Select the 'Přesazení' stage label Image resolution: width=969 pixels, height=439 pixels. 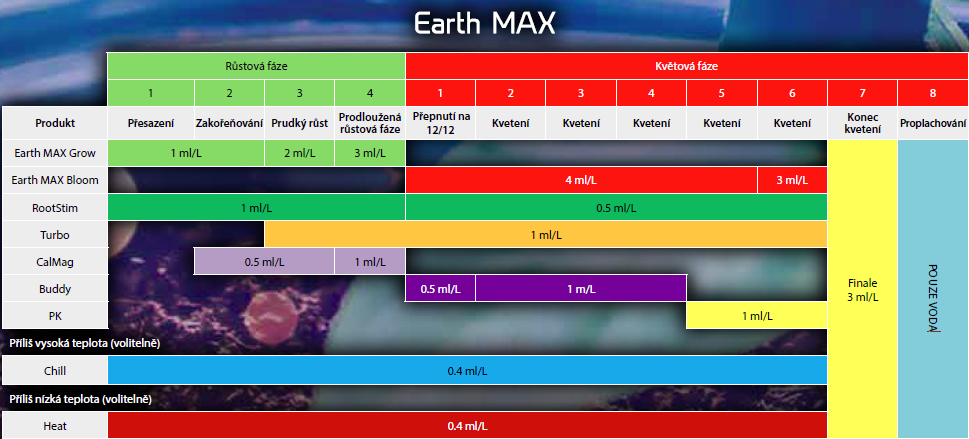[151, 123]
